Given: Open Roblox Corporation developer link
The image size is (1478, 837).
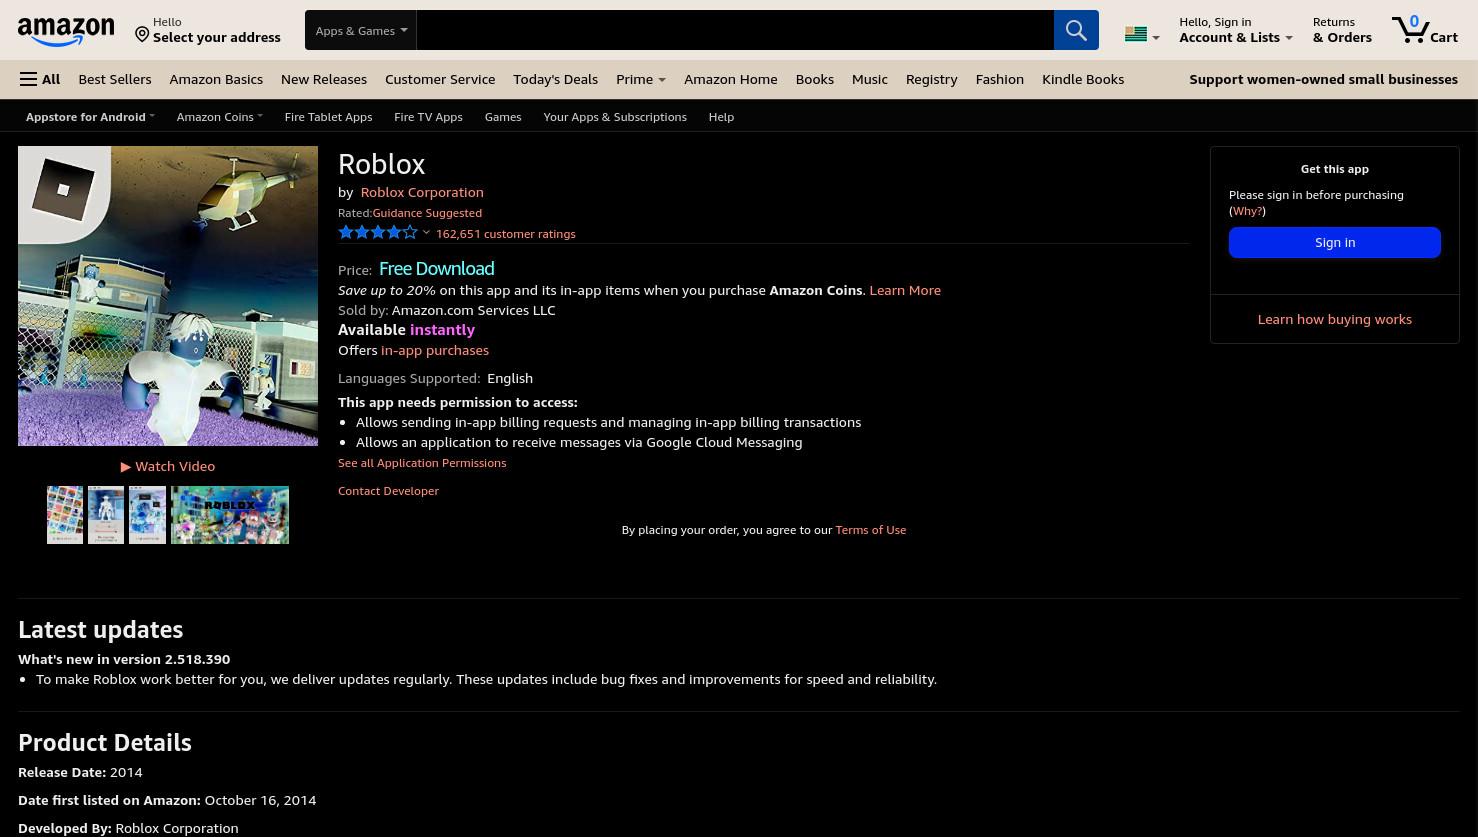Looking at the screenshot, I should point(422,192).
